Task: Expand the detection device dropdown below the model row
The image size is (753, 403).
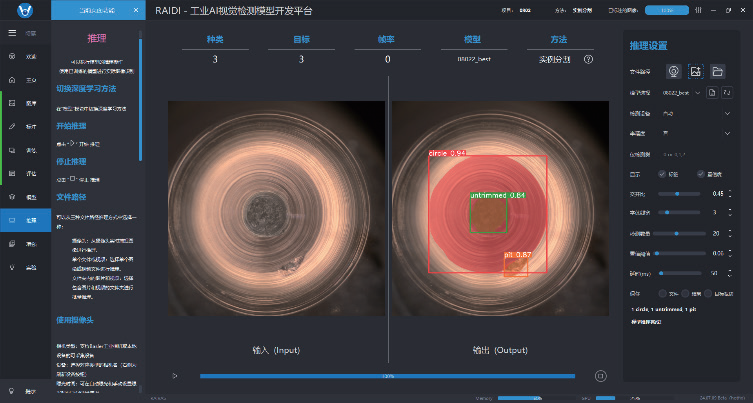Action: (x=696, y=113)
